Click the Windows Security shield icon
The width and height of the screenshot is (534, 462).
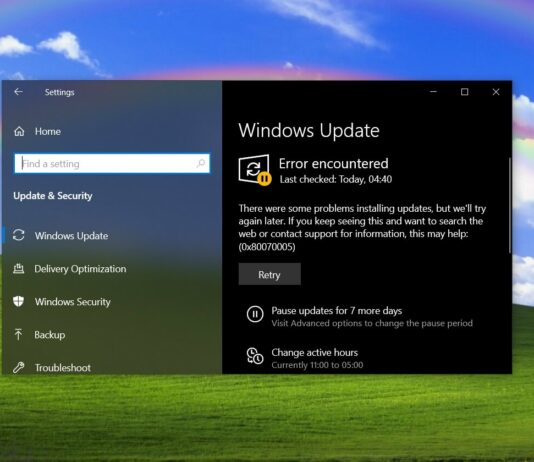[x=18, y=301]
